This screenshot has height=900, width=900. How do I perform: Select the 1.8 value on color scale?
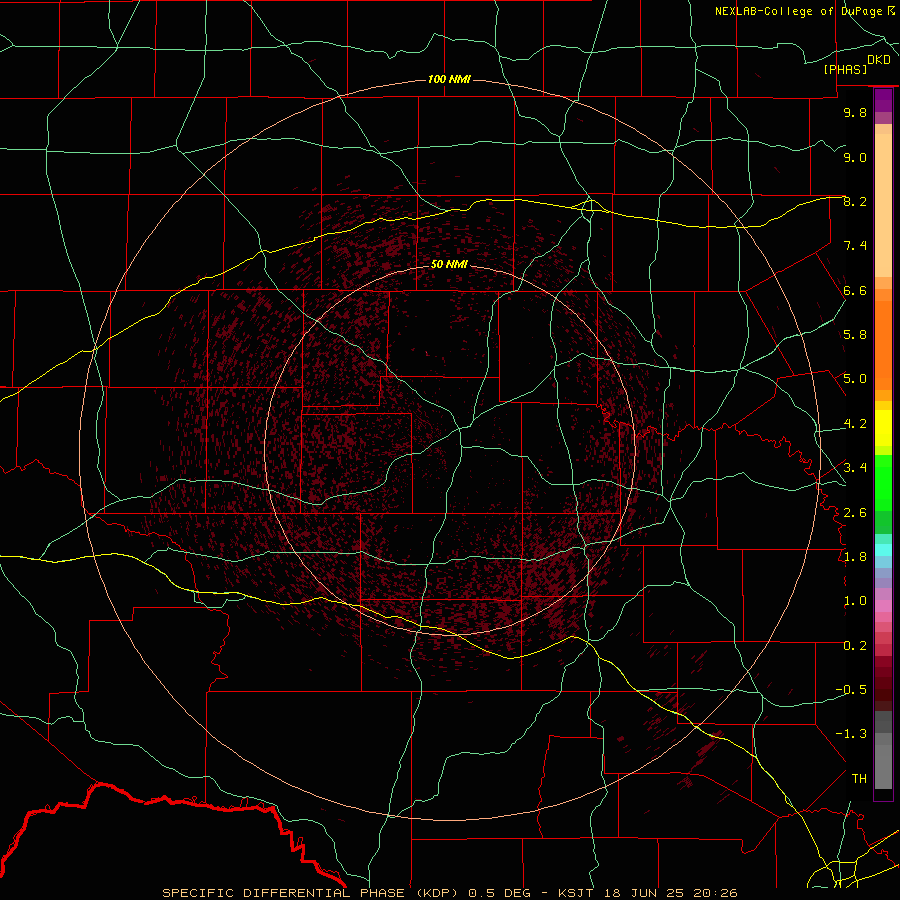coord(855,557)
